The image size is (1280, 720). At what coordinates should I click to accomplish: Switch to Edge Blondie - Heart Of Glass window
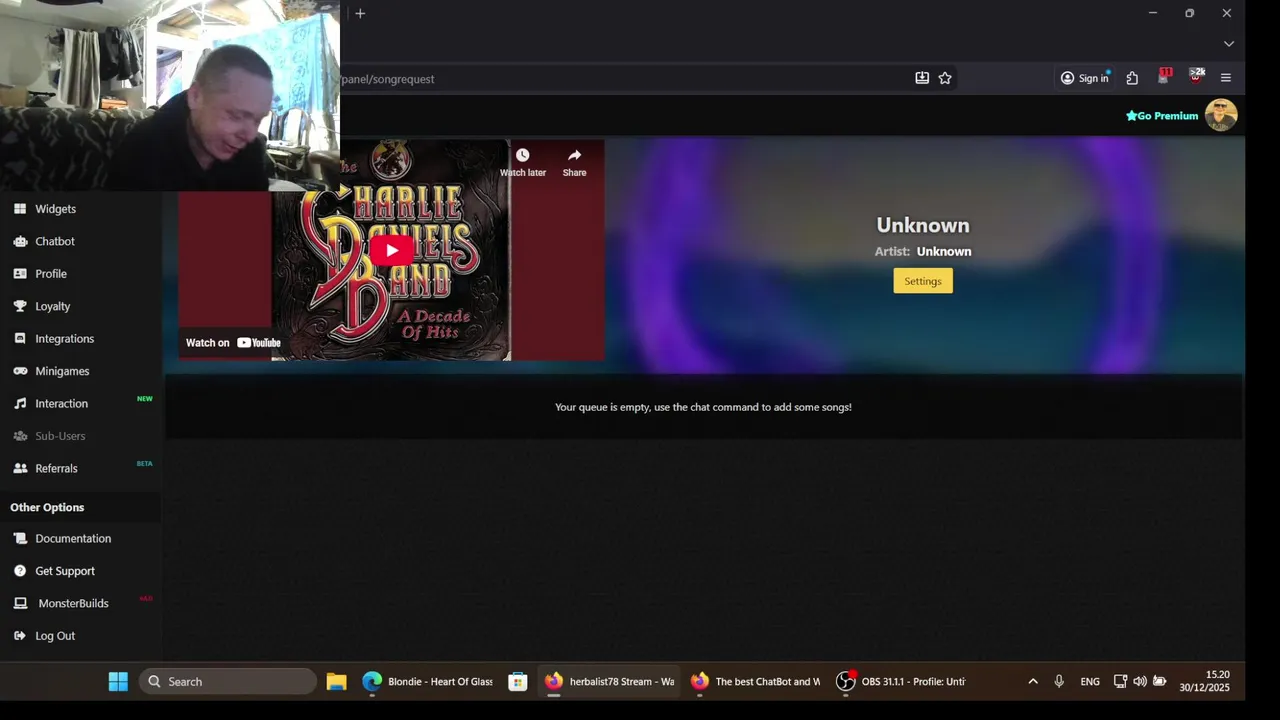click(x=428, y=681)
